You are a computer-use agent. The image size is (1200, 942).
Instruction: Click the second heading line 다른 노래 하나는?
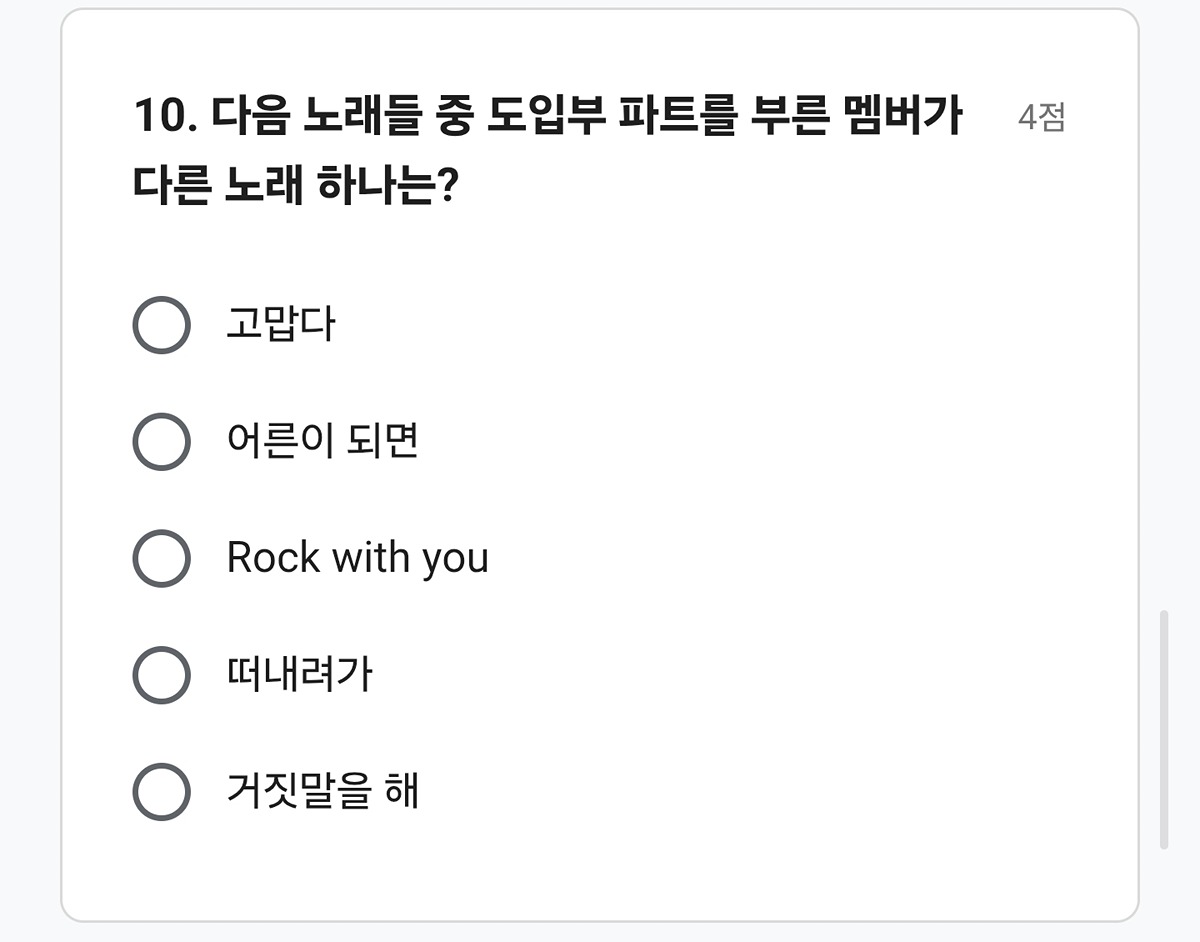tap(295, 187)
